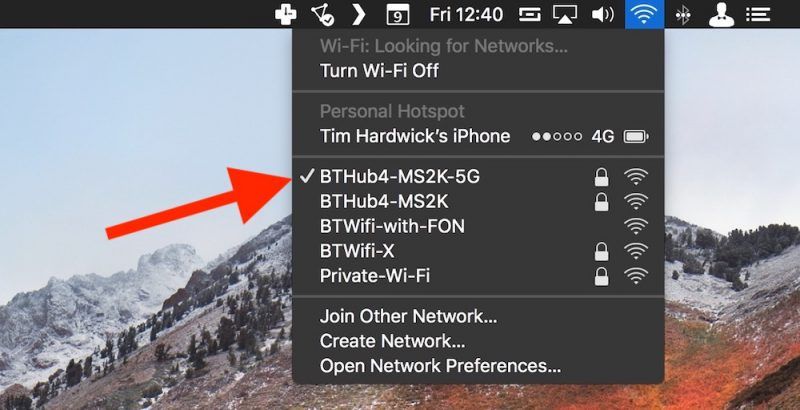Open the volume speaker icon
This screenshot has width=800, height=410.
603,14
